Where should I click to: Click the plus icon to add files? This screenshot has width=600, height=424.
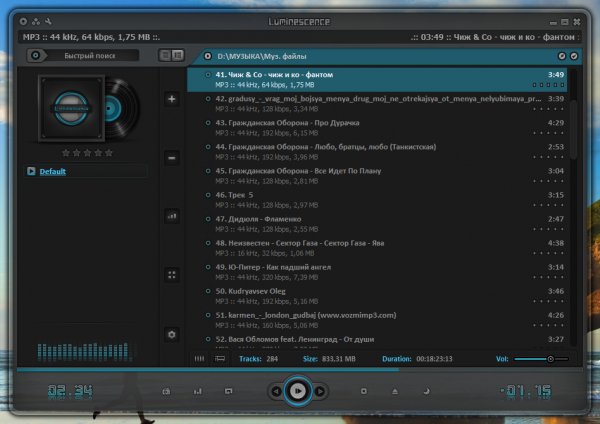[x=172, y=99]
